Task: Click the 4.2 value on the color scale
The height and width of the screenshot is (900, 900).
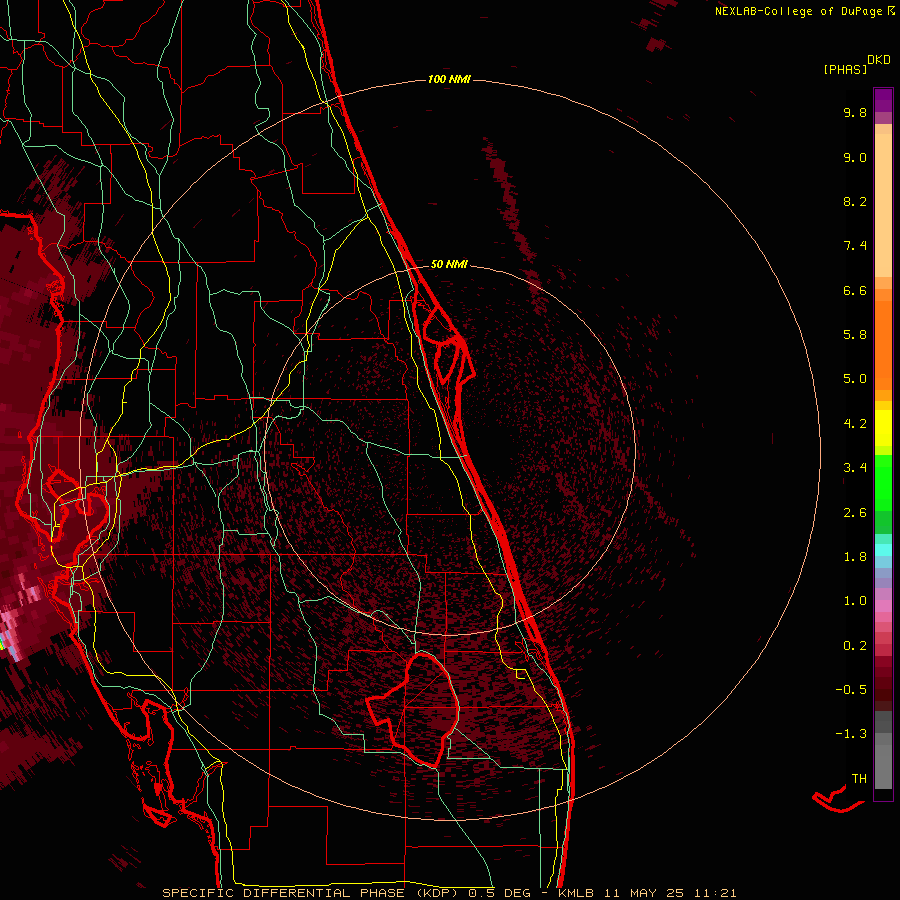Action: point(855,424)
